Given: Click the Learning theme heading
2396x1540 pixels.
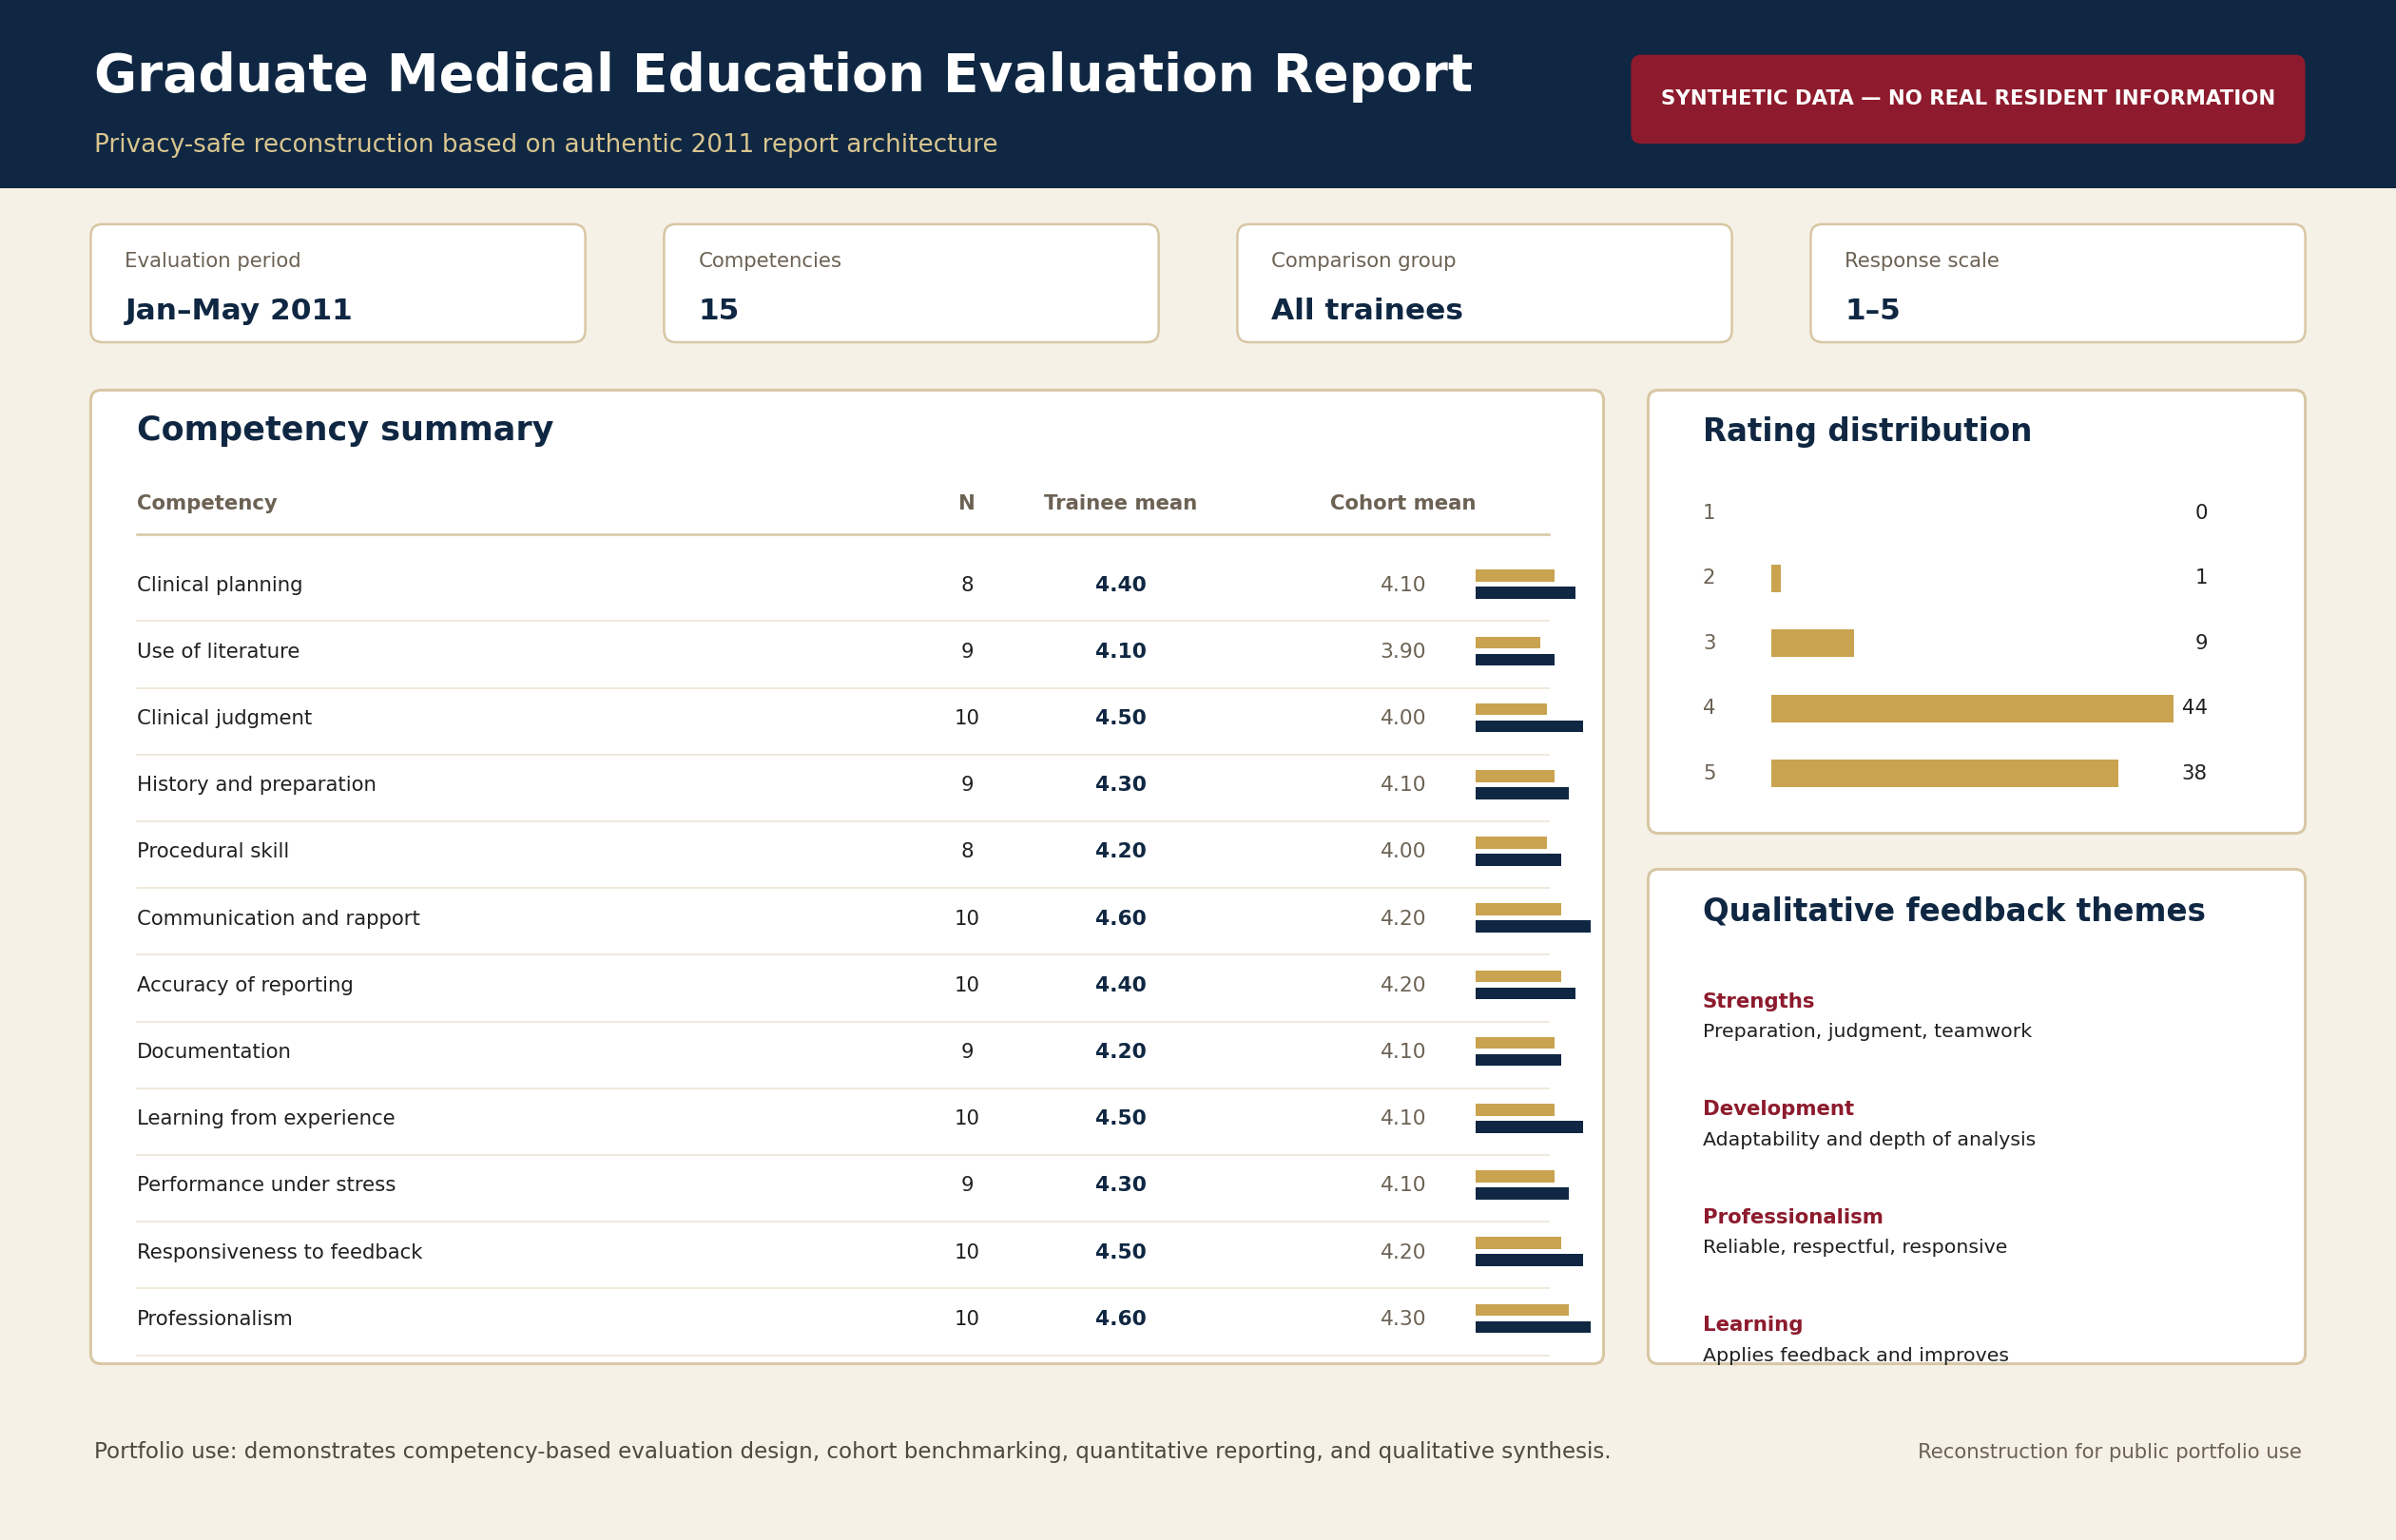Looking at the screenshot, I should coord(1752,1325).
